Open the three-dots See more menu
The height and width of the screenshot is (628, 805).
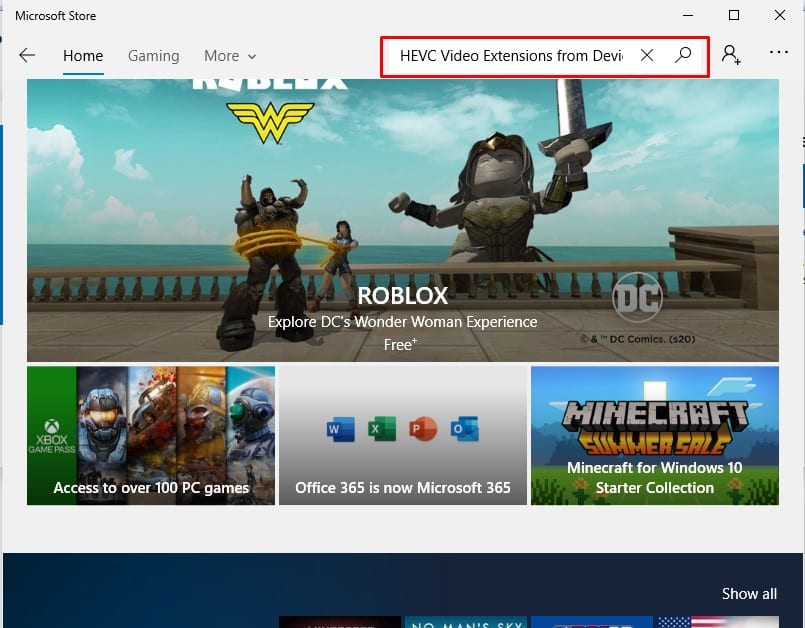click(779, 52)
